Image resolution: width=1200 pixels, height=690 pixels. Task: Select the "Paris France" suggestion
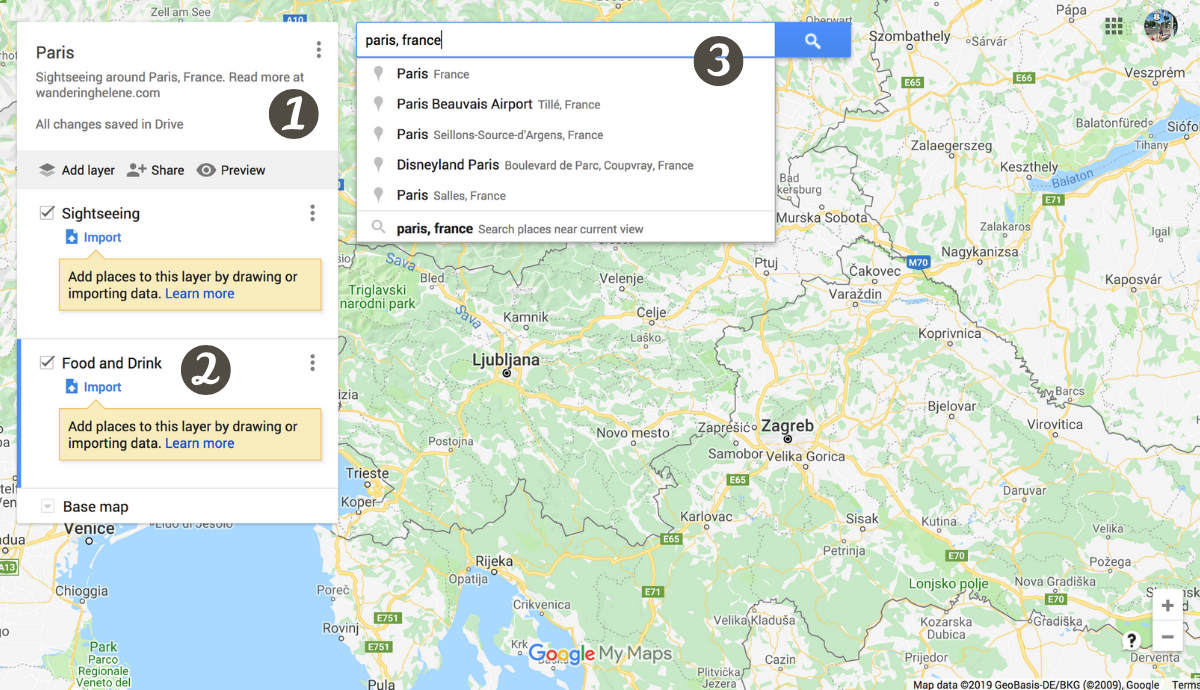coord(566,74)
